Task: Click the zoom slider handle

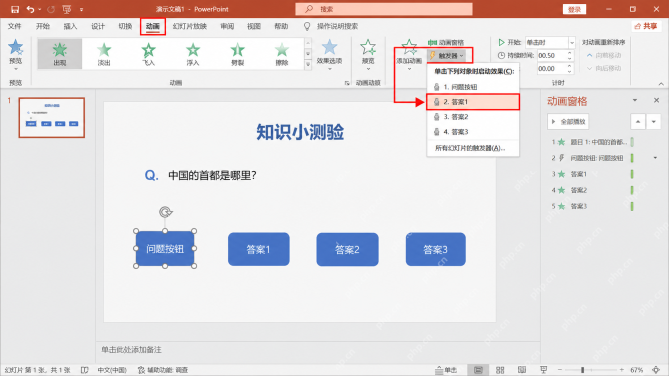Action: (582, 370)
